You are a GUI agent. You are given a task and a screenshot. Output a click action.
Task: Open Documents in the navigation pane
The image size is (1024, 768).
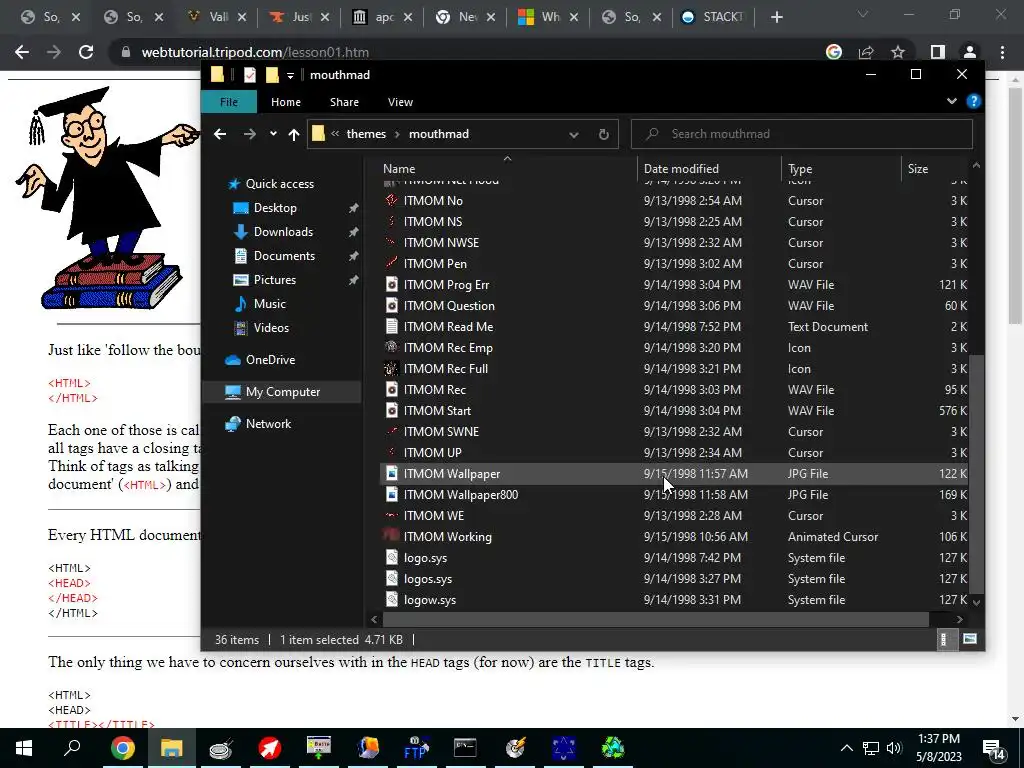[x=284, y=256]
